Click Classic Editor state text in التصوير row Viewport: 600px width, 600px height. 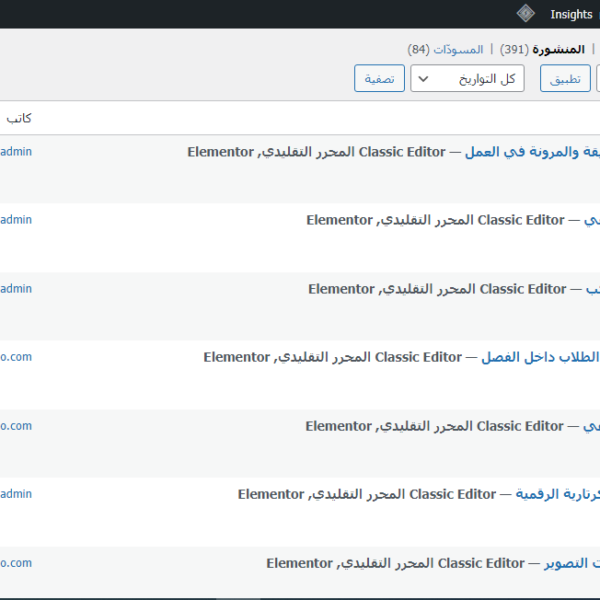click(481, 563)
